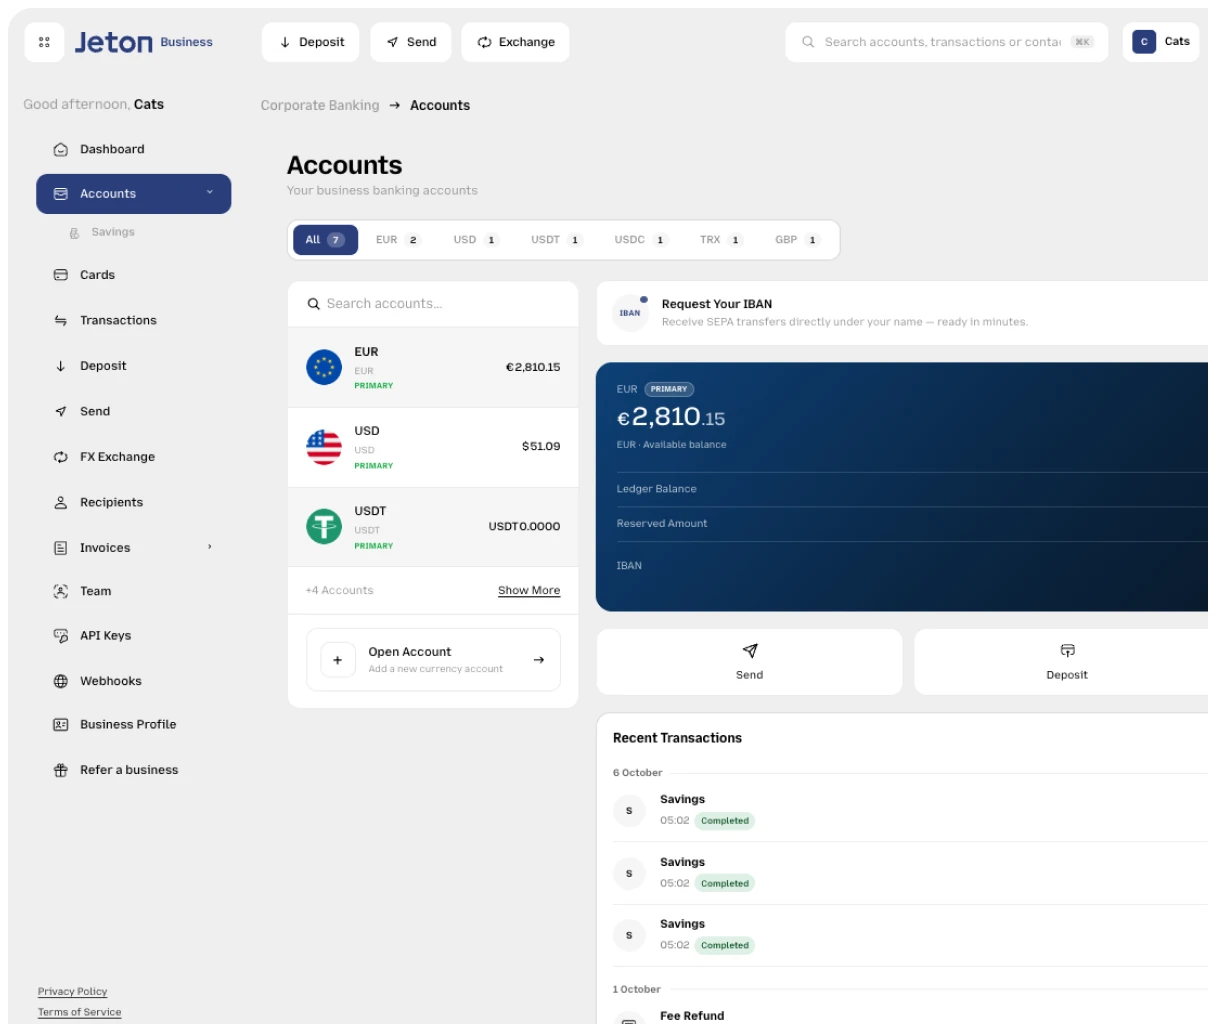The height and width of the screenshot is (1032, 1216).
Task: Focus the Search accounts input field
Action: (x=433, y=304)
